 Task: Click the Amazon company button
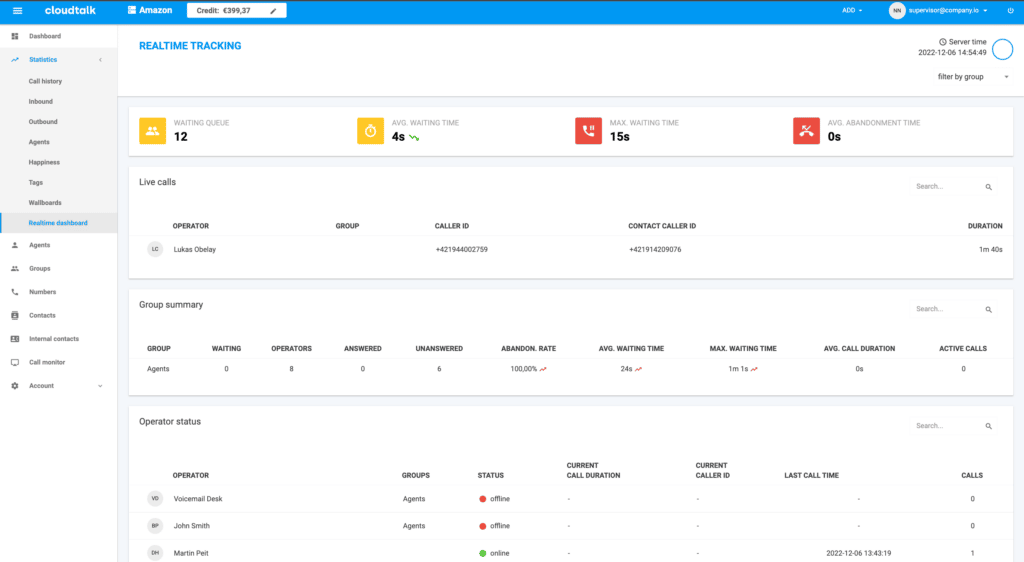click(149, 11)
